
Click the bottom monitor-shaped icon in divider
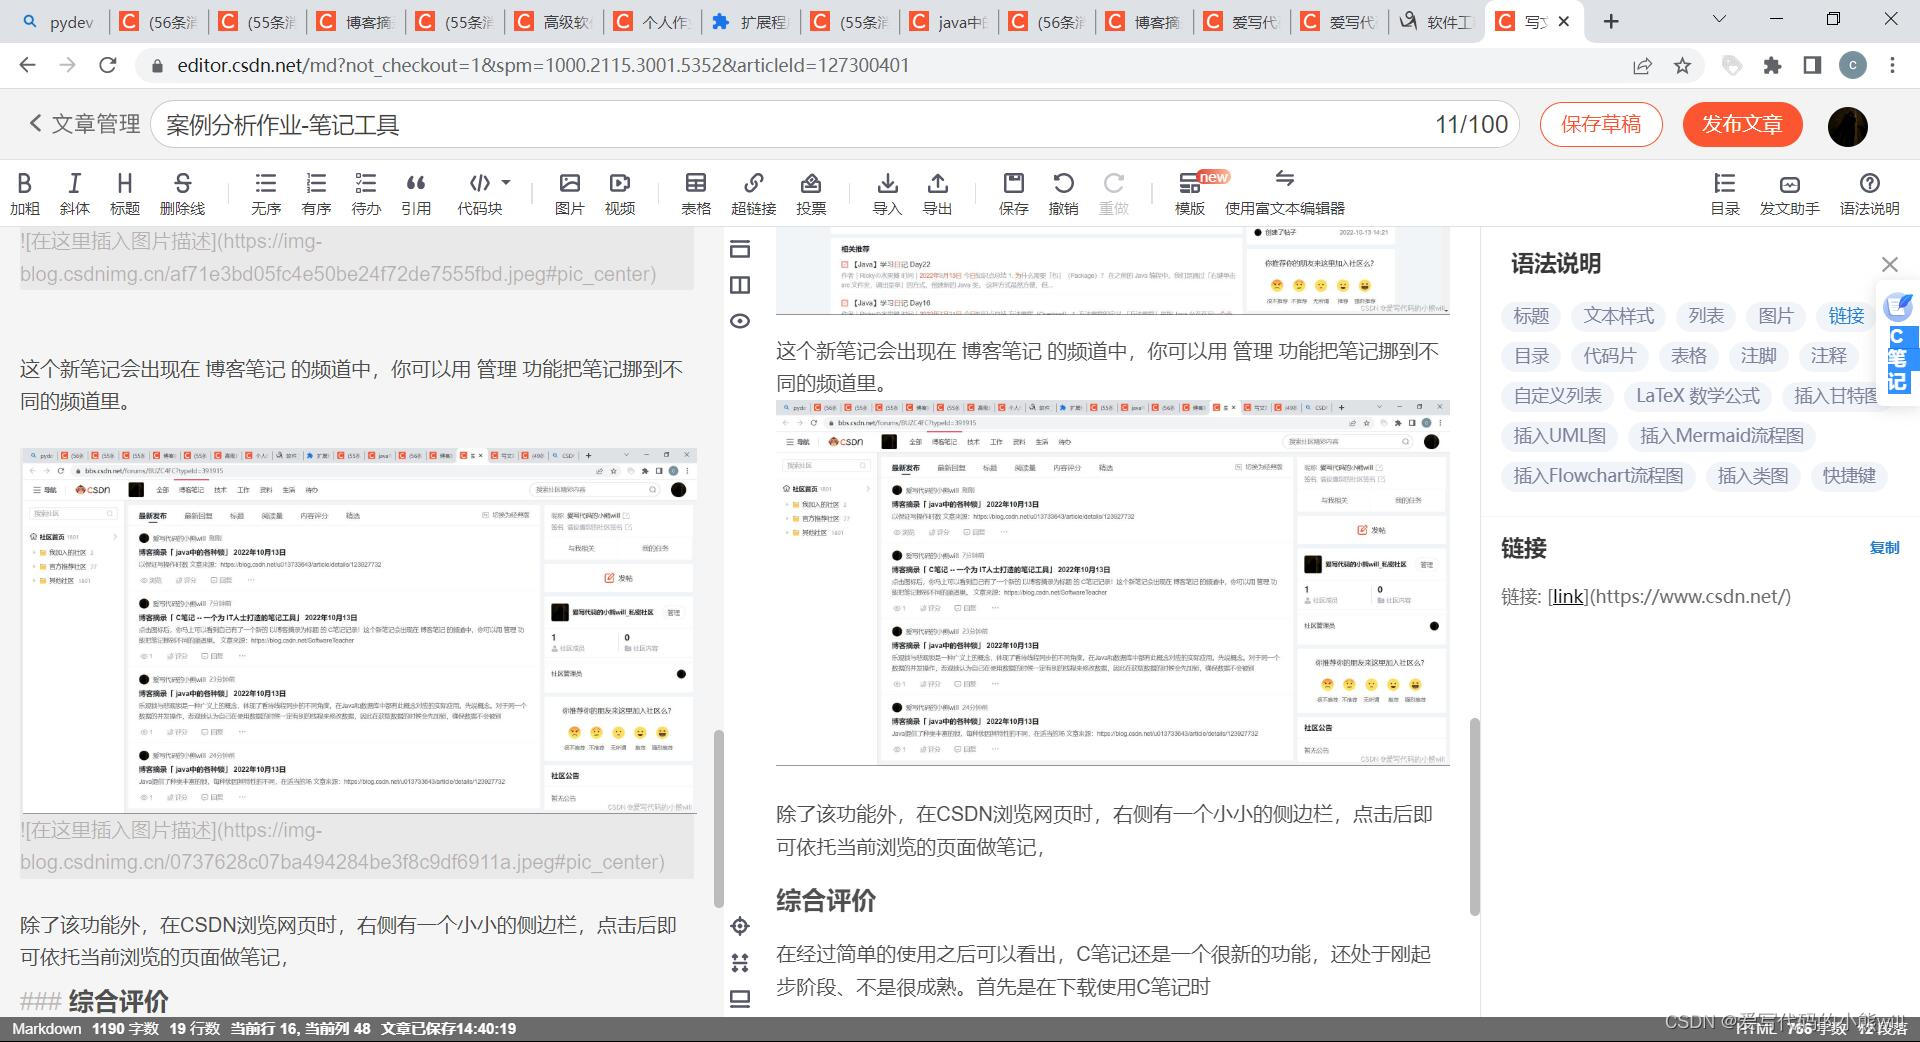point(740,999)
